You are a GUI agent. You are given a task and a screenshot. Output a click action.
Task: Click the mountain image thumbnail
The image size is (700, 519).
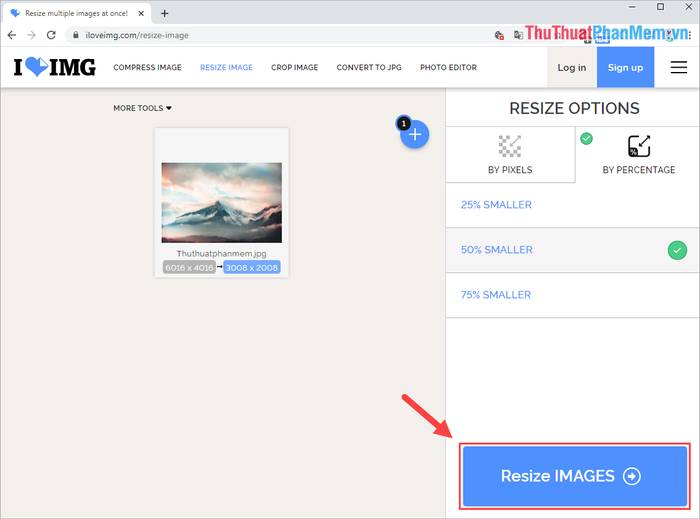click(x=221, y=203)
